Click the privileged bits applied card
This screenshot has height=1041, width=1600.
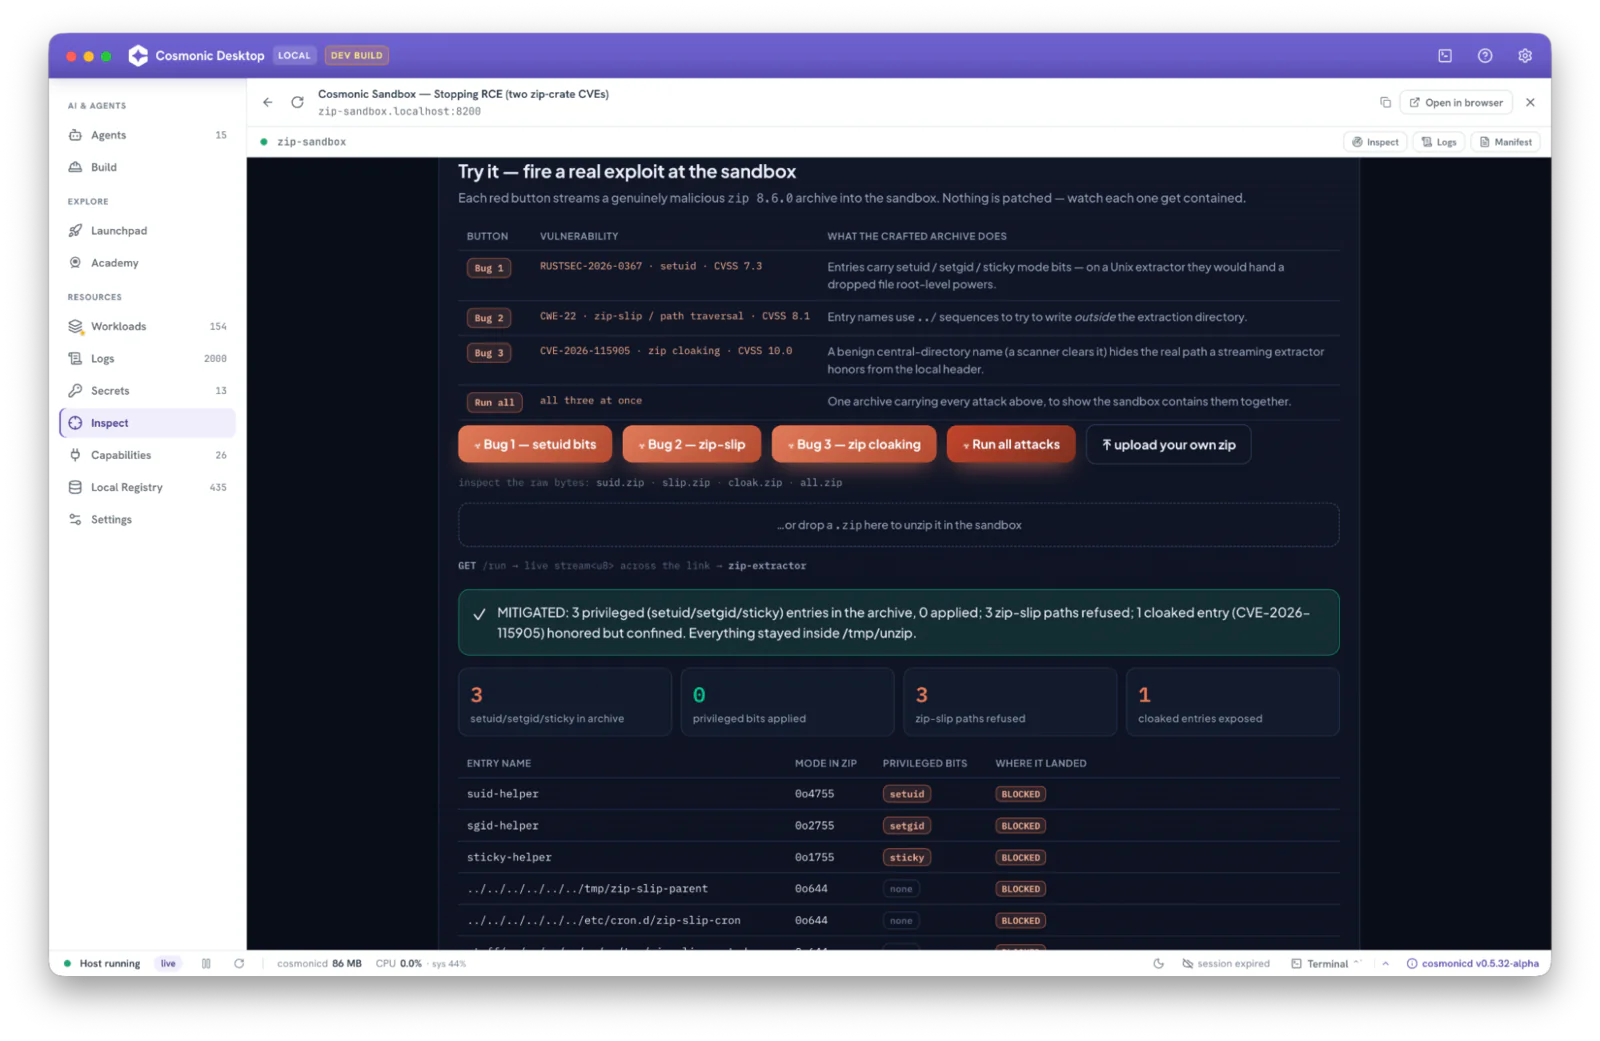(787, 702)
